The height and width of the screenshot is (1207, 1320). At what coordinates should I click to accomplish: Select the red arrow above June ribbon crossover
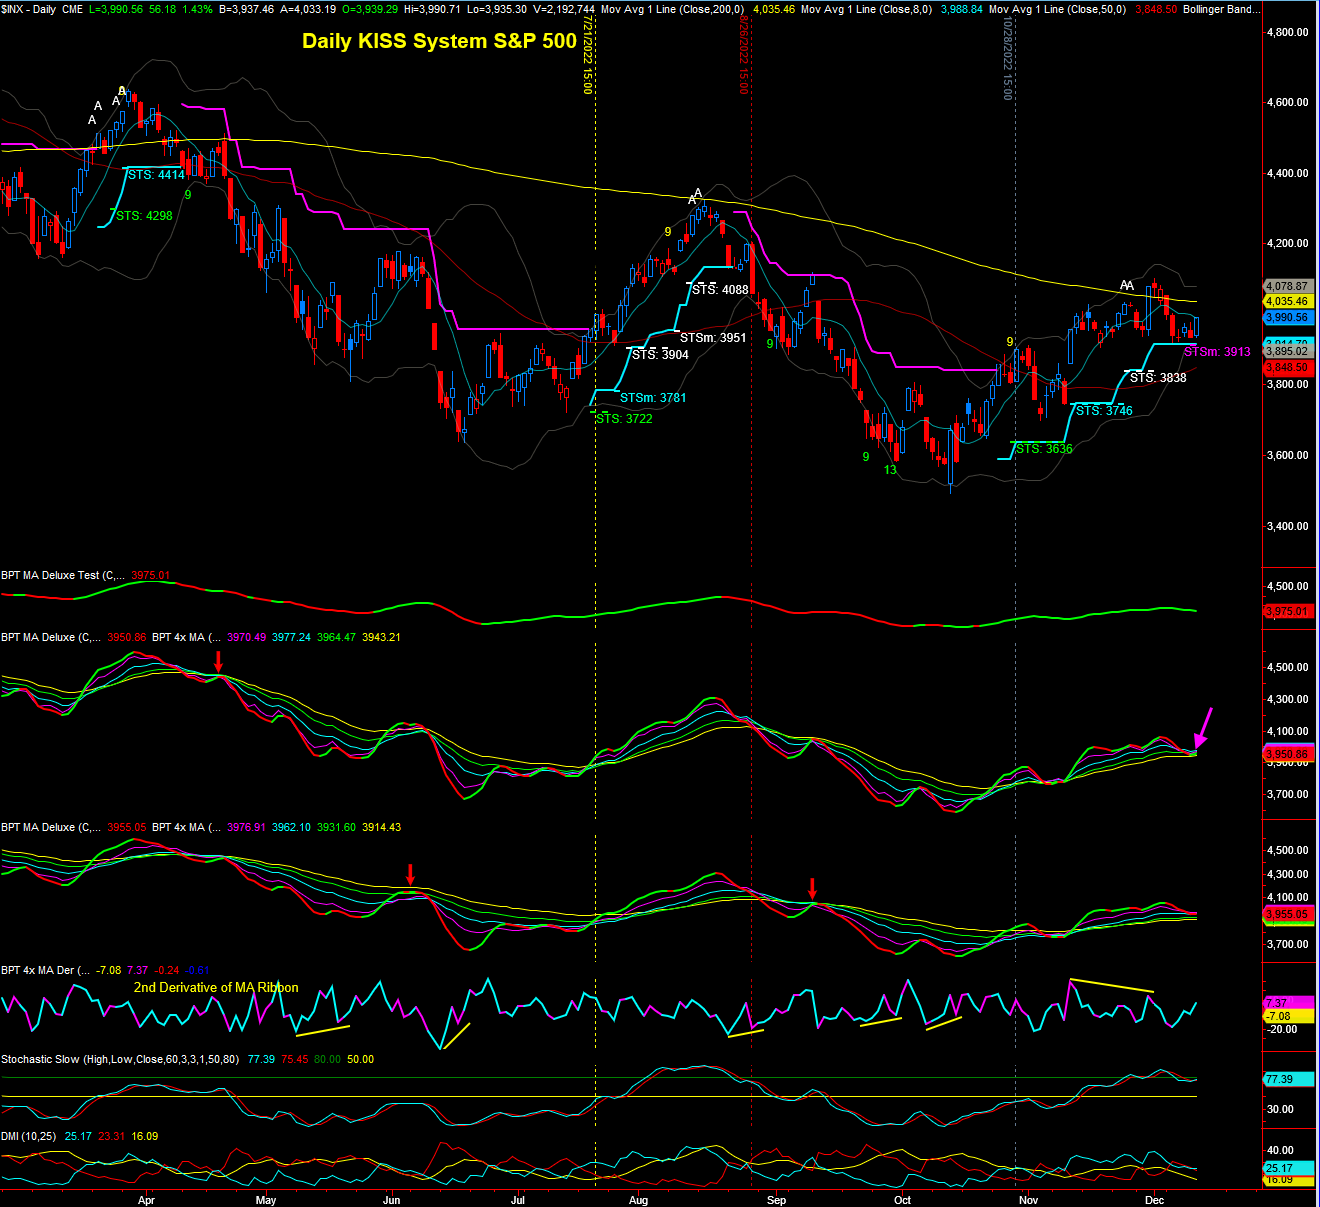(x=410, y=875)
